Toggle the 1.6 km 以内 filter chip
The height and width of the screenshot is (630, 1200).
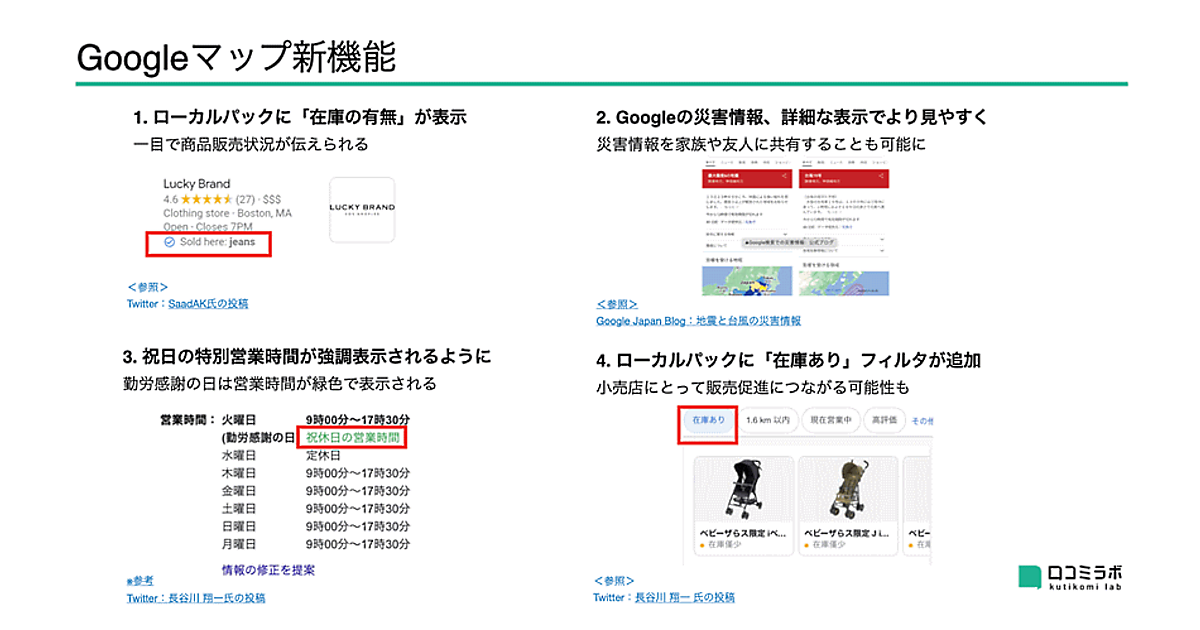[x=768, y=420]
